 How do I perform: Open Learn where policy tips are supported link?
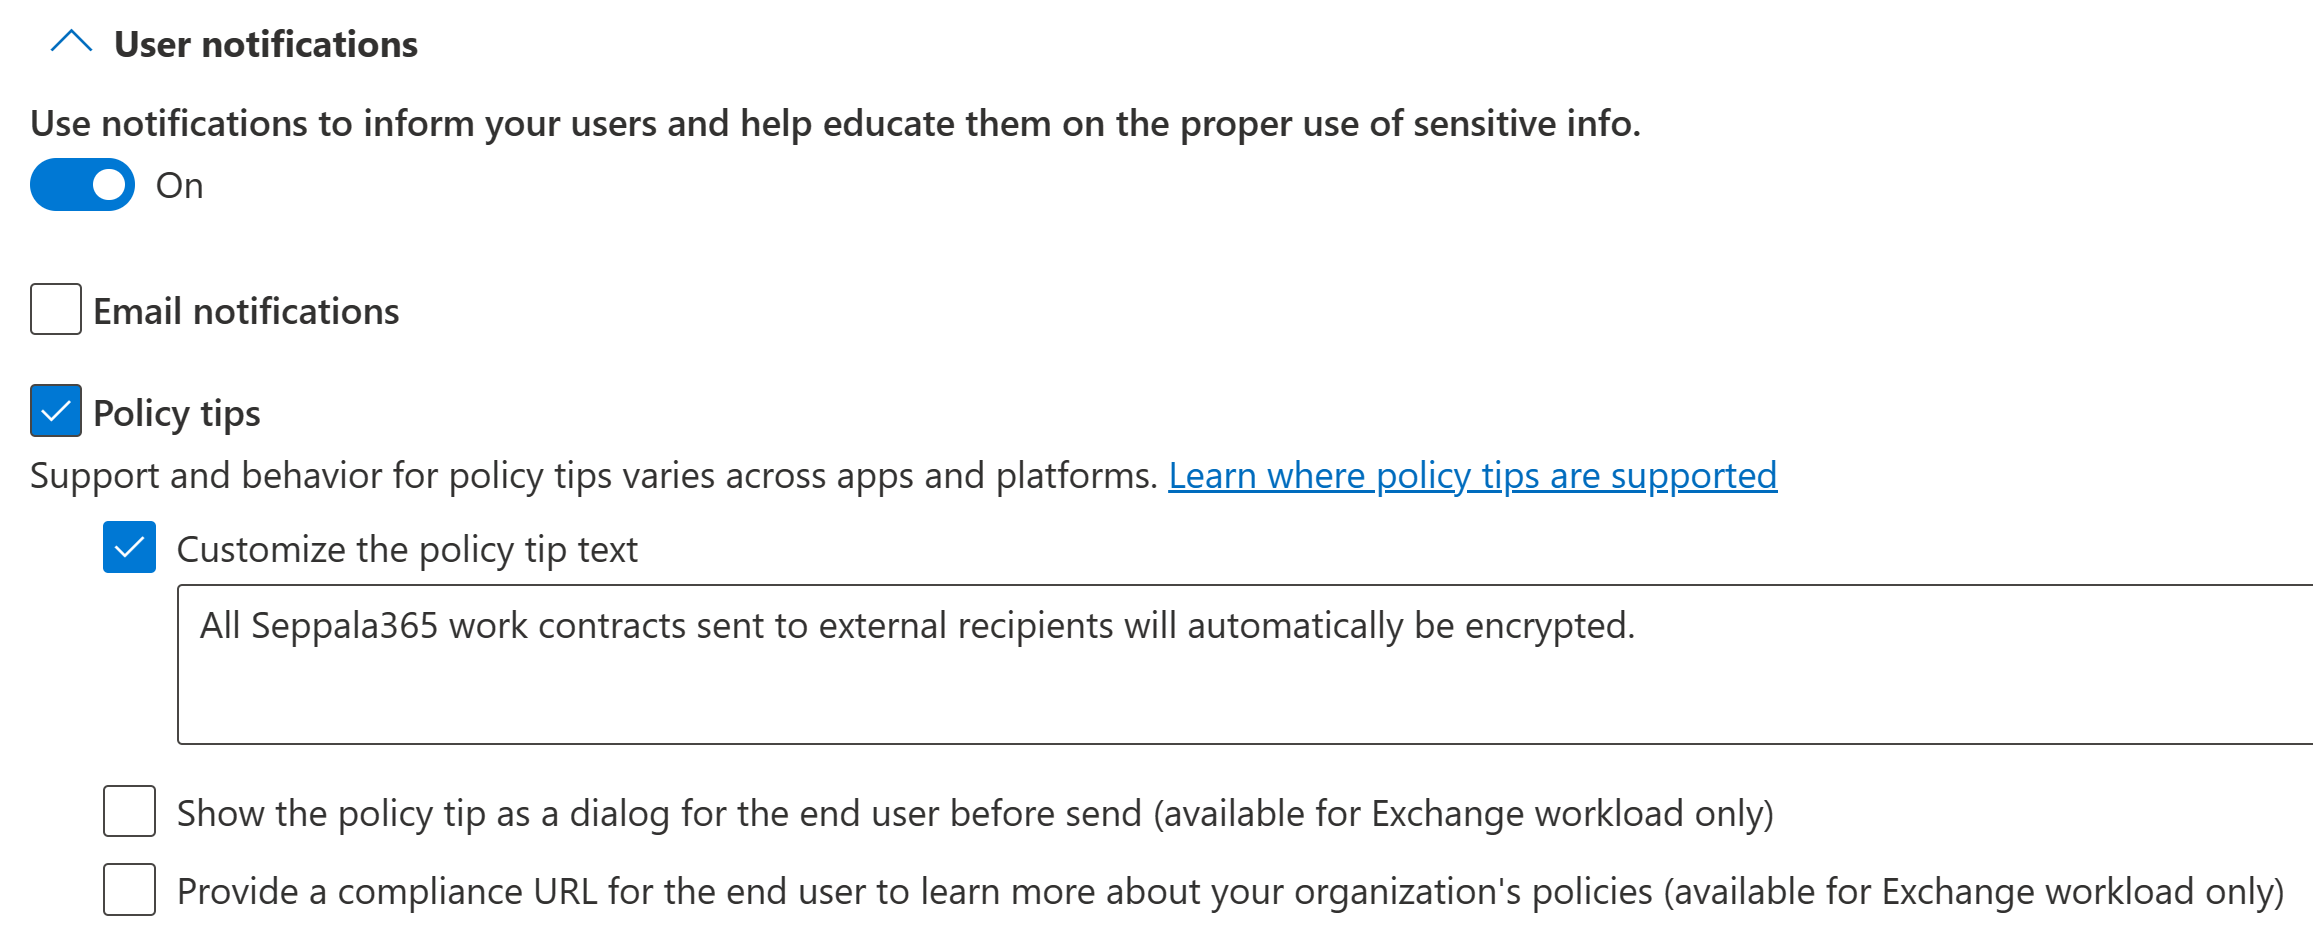coord(1472,476)
